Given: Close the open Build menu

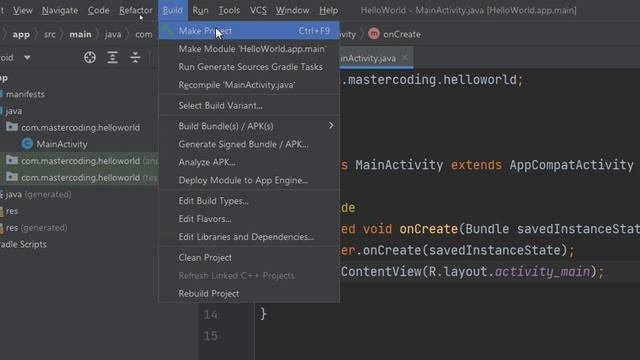Looking at the screenshot, I should point(173,10).
